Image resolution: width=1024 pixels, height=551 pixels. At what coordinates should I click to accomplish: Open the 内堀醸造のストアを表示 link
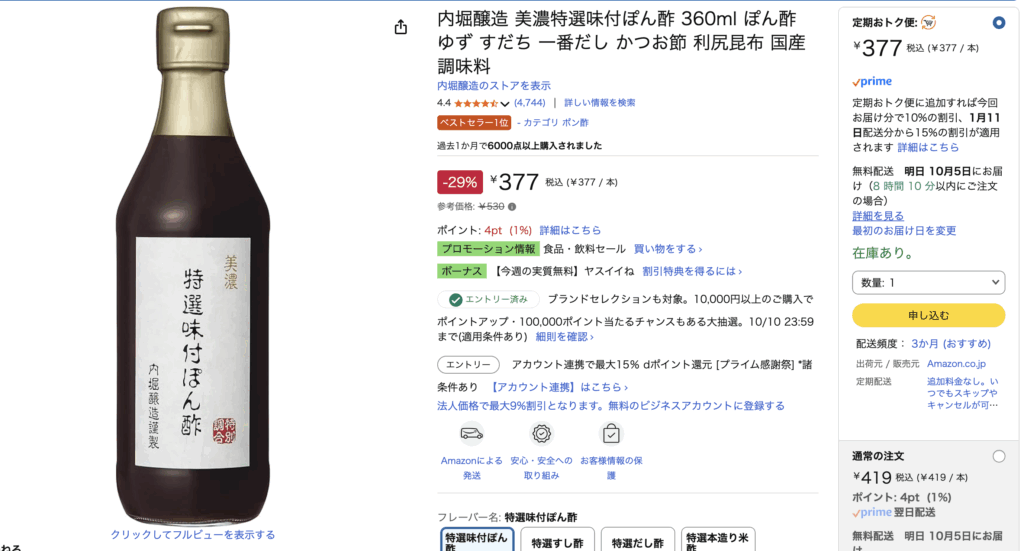coord(494,86)
